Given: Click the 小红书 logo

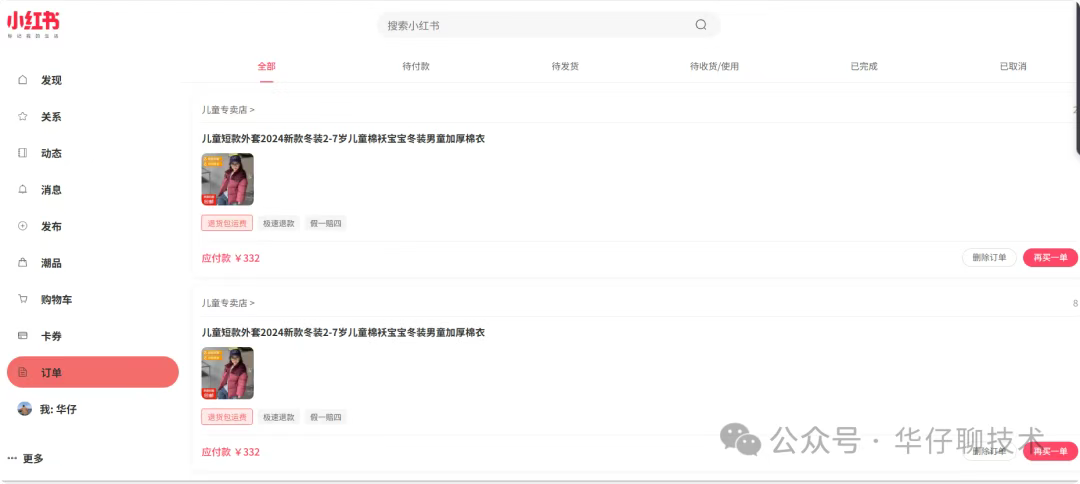Looking at the screenshot, I should coord(33,25).
